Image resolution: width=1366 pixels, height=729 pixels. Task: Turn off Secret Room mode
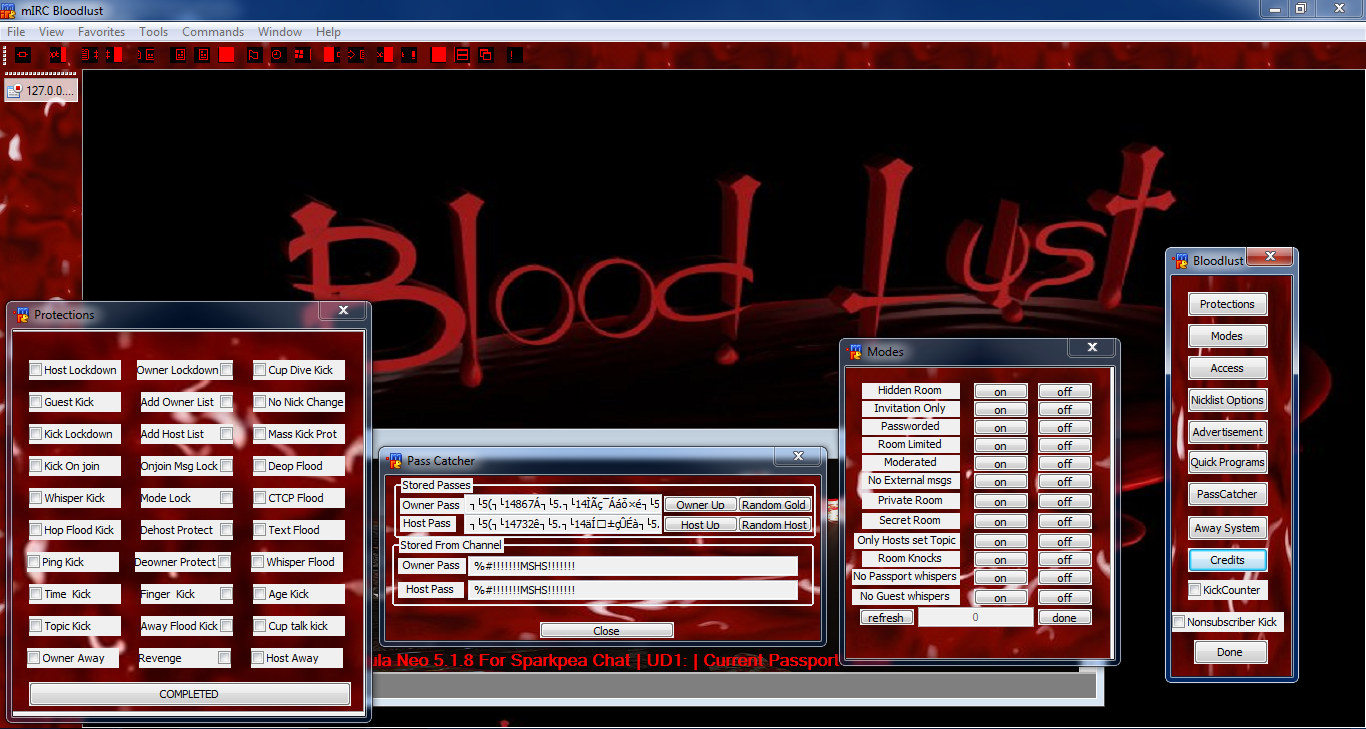(x=1064, y=522)
